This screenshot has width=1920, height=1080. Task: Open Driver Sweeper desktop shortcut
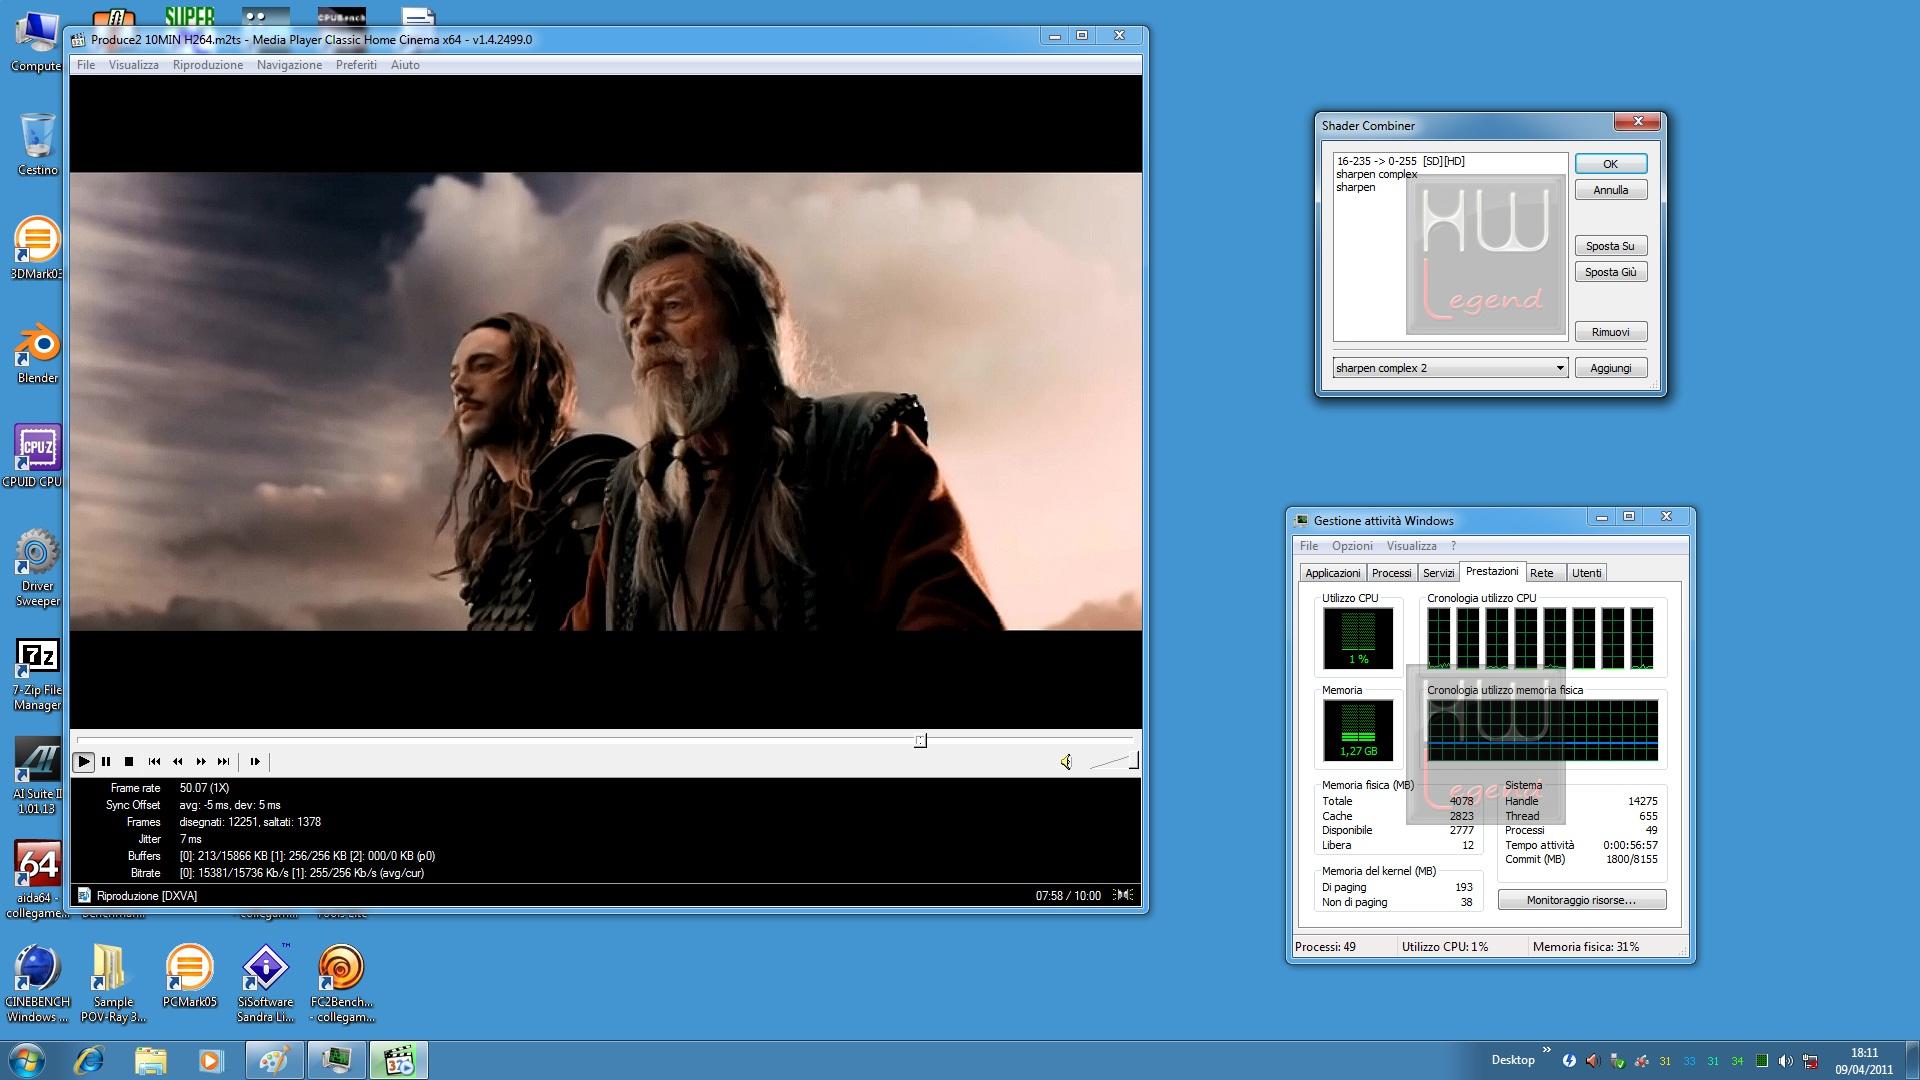click(x=37, y=568)
